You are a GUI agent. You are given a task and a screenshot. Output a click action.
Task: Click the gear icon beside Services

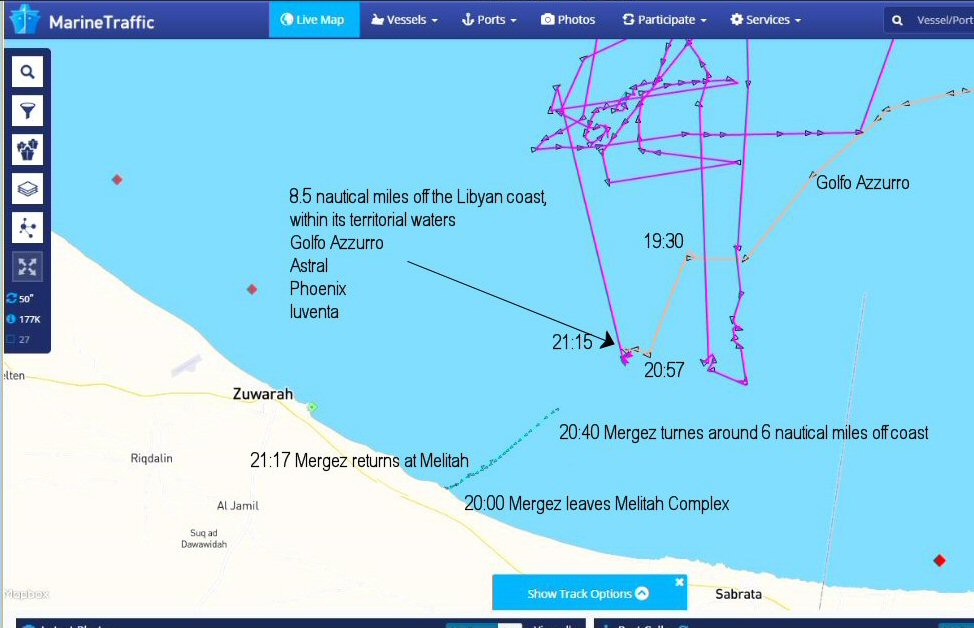(736, 20)
